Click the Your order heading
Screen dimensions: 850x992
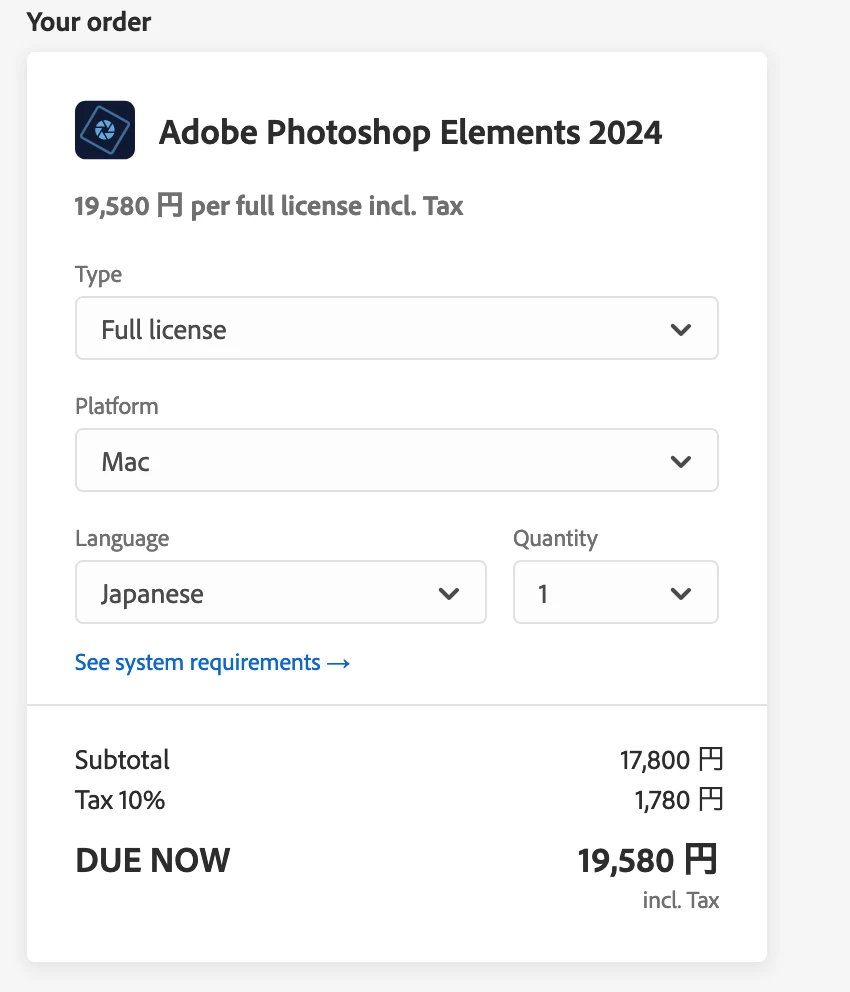click(89, 22)
